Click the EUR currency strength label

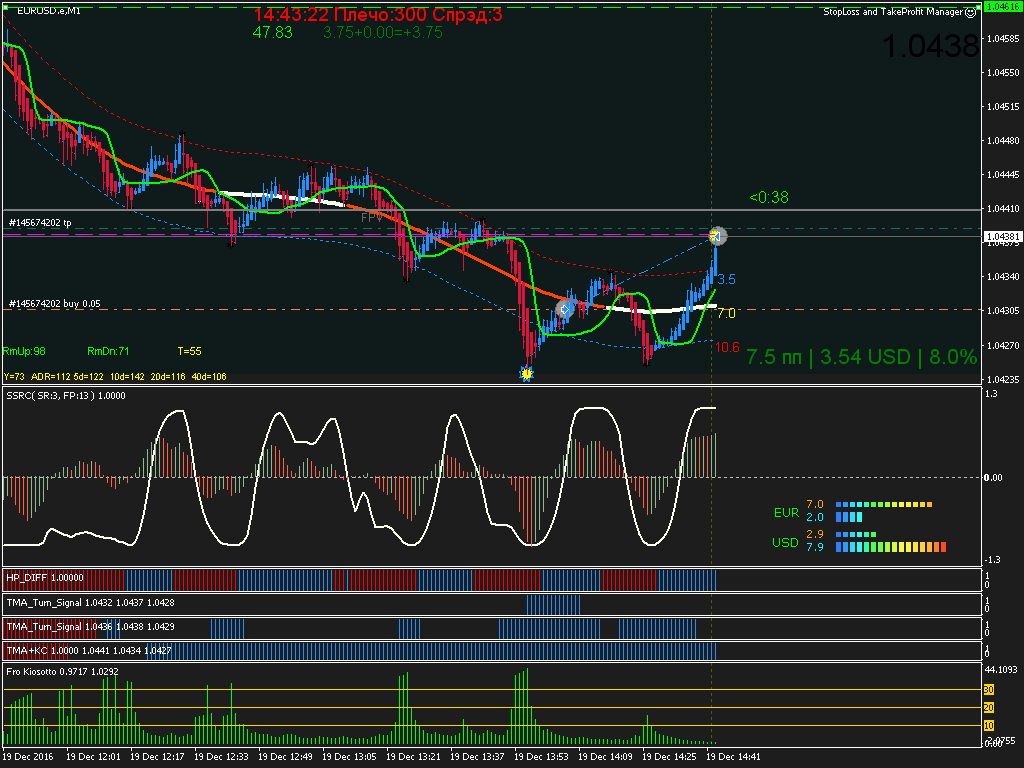[786, 513]
